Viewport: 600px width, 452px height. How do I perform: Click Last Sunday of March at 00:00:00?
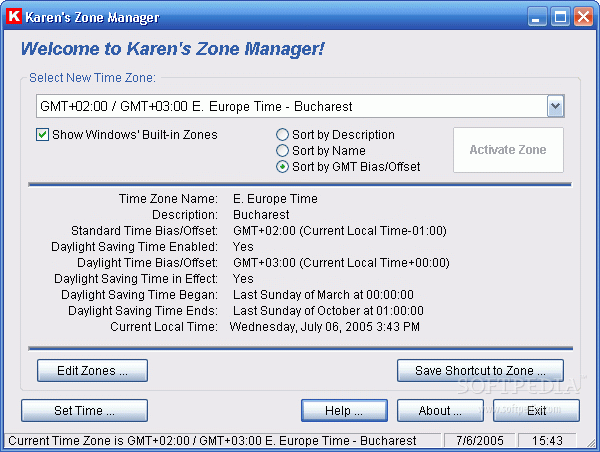coord(323,295)
